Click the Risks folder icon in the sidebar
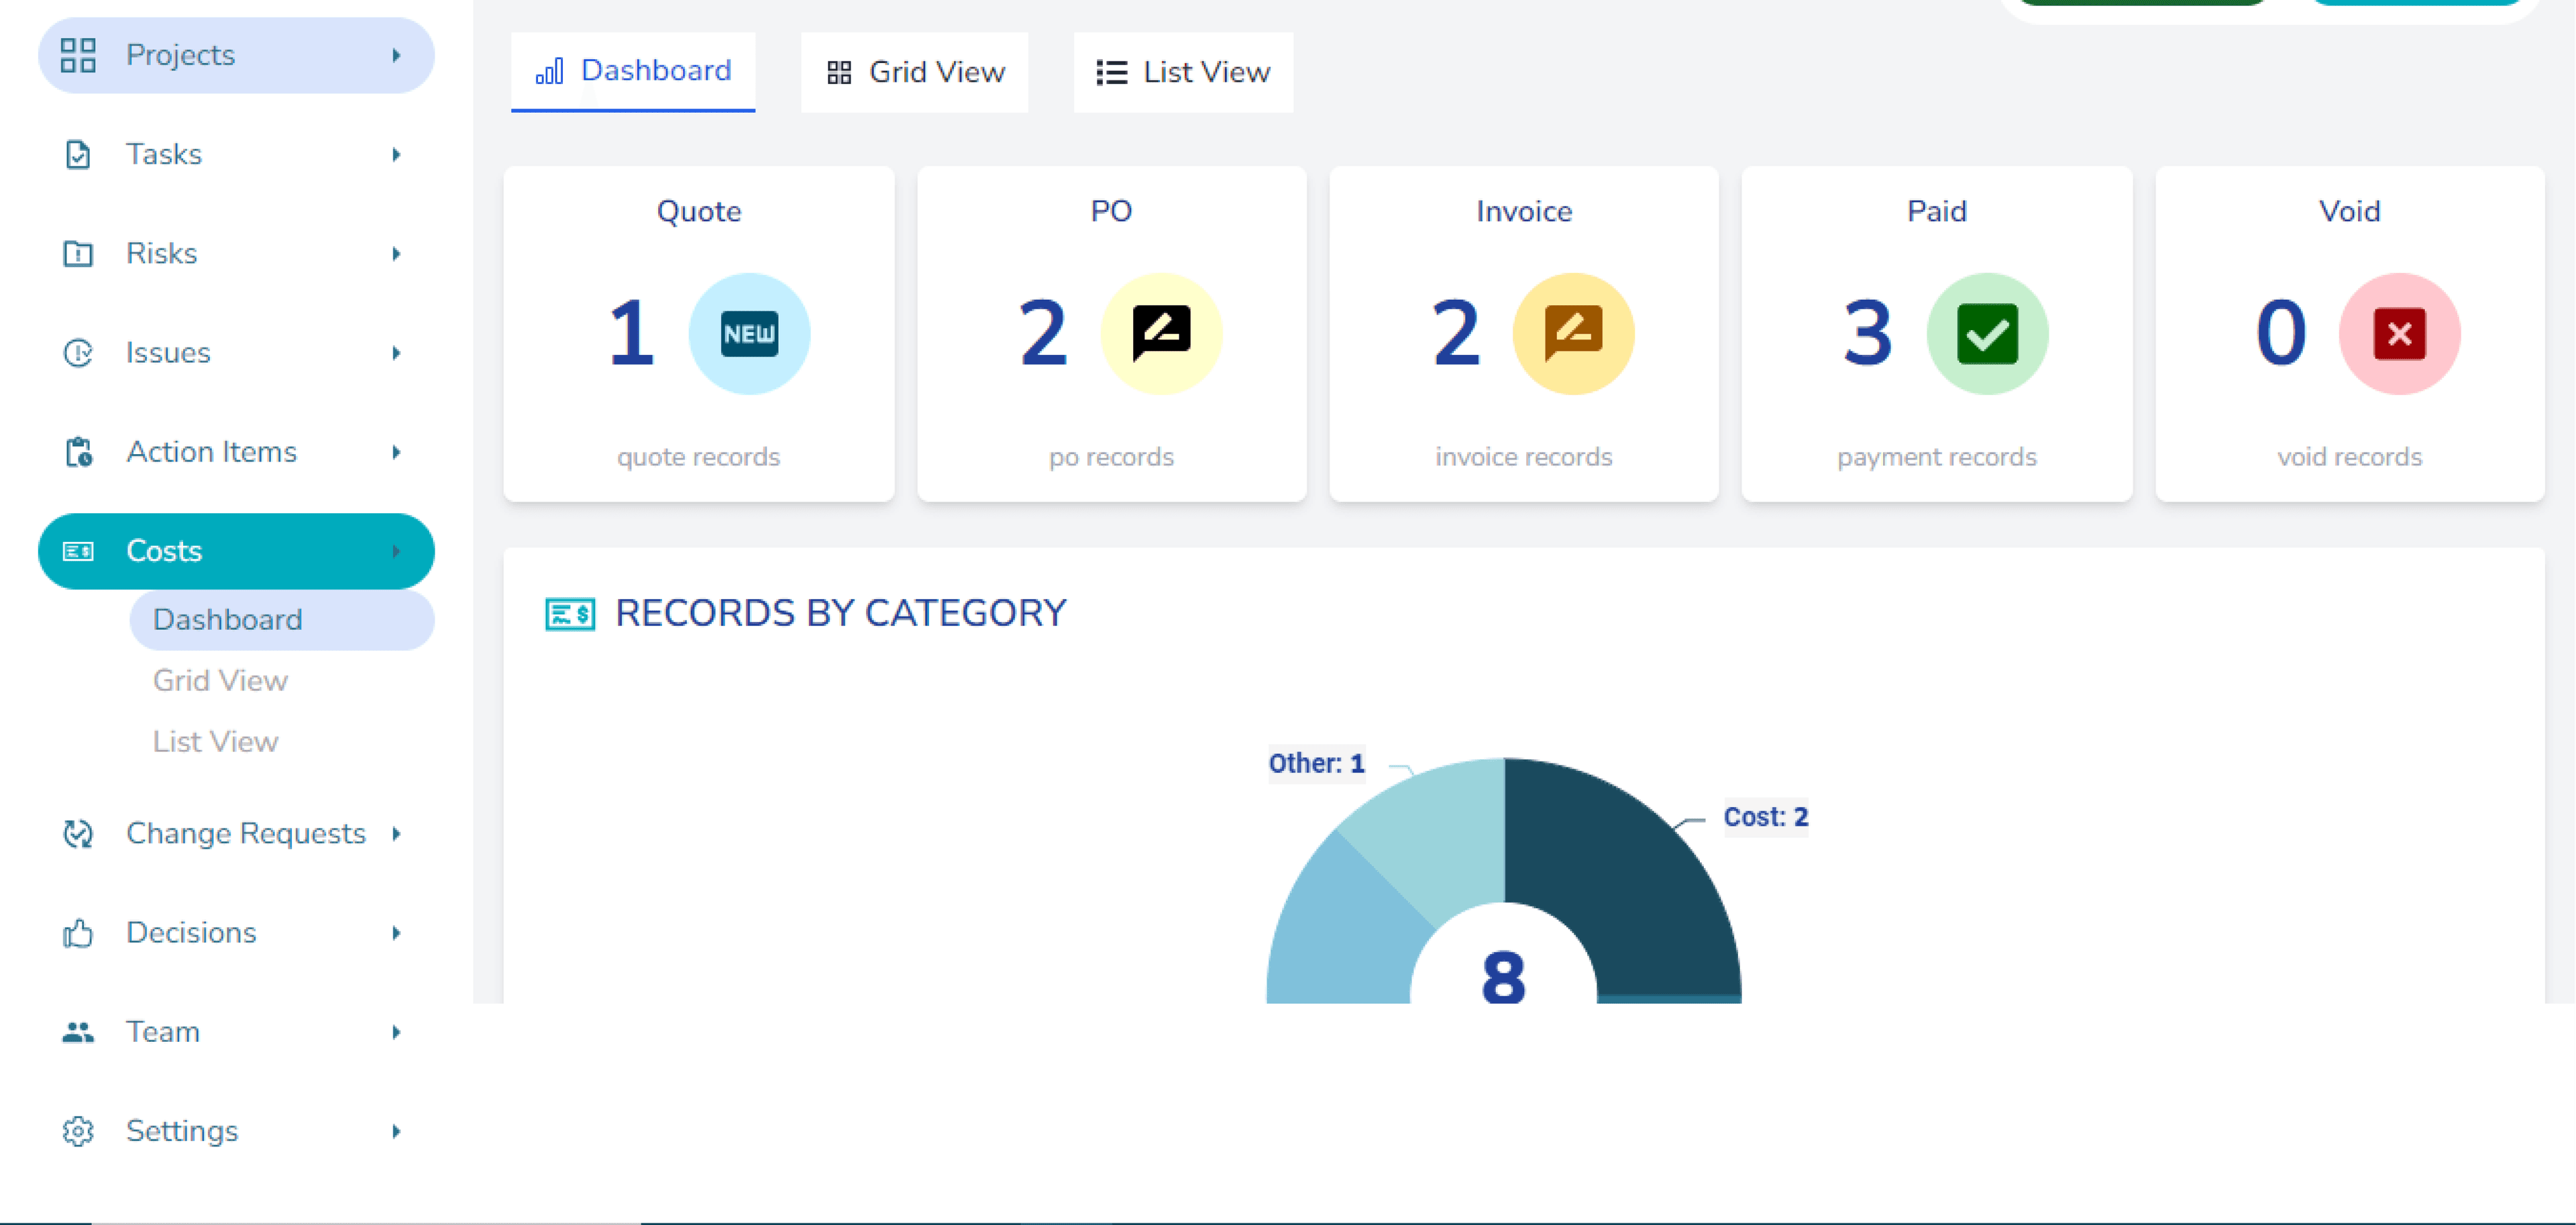The width and height of the screenshot is (2576, 1225). [x=78, y=254]
